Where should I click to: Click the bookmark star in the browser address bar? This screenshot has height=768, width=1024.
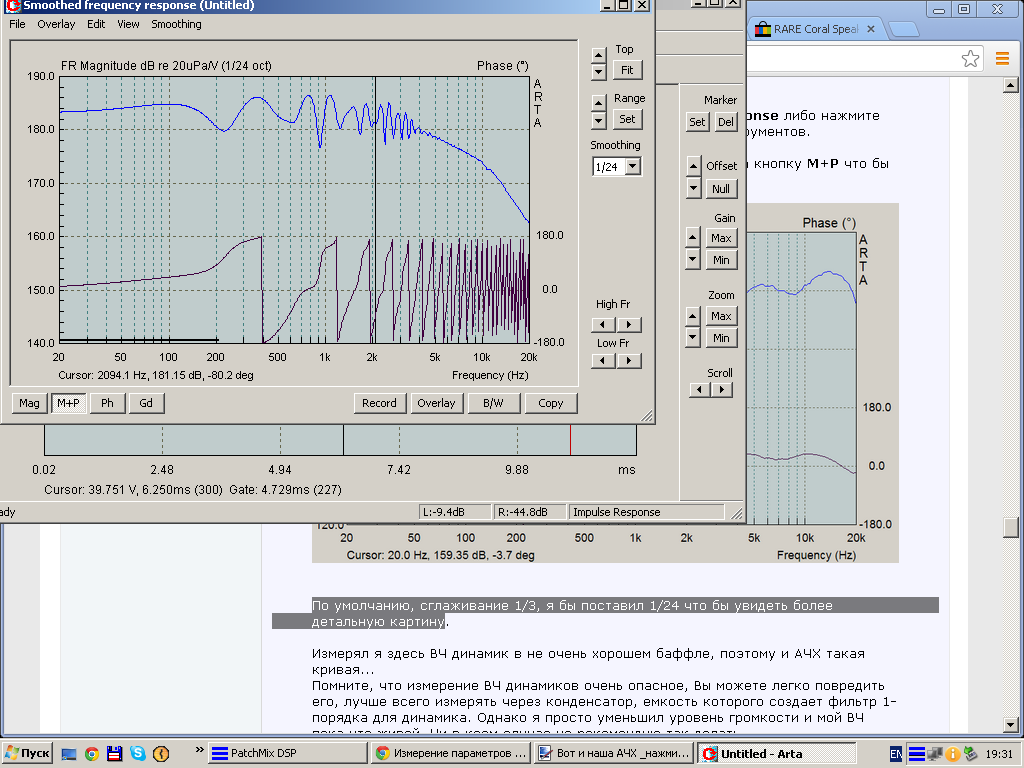click(x=970, y=59)
